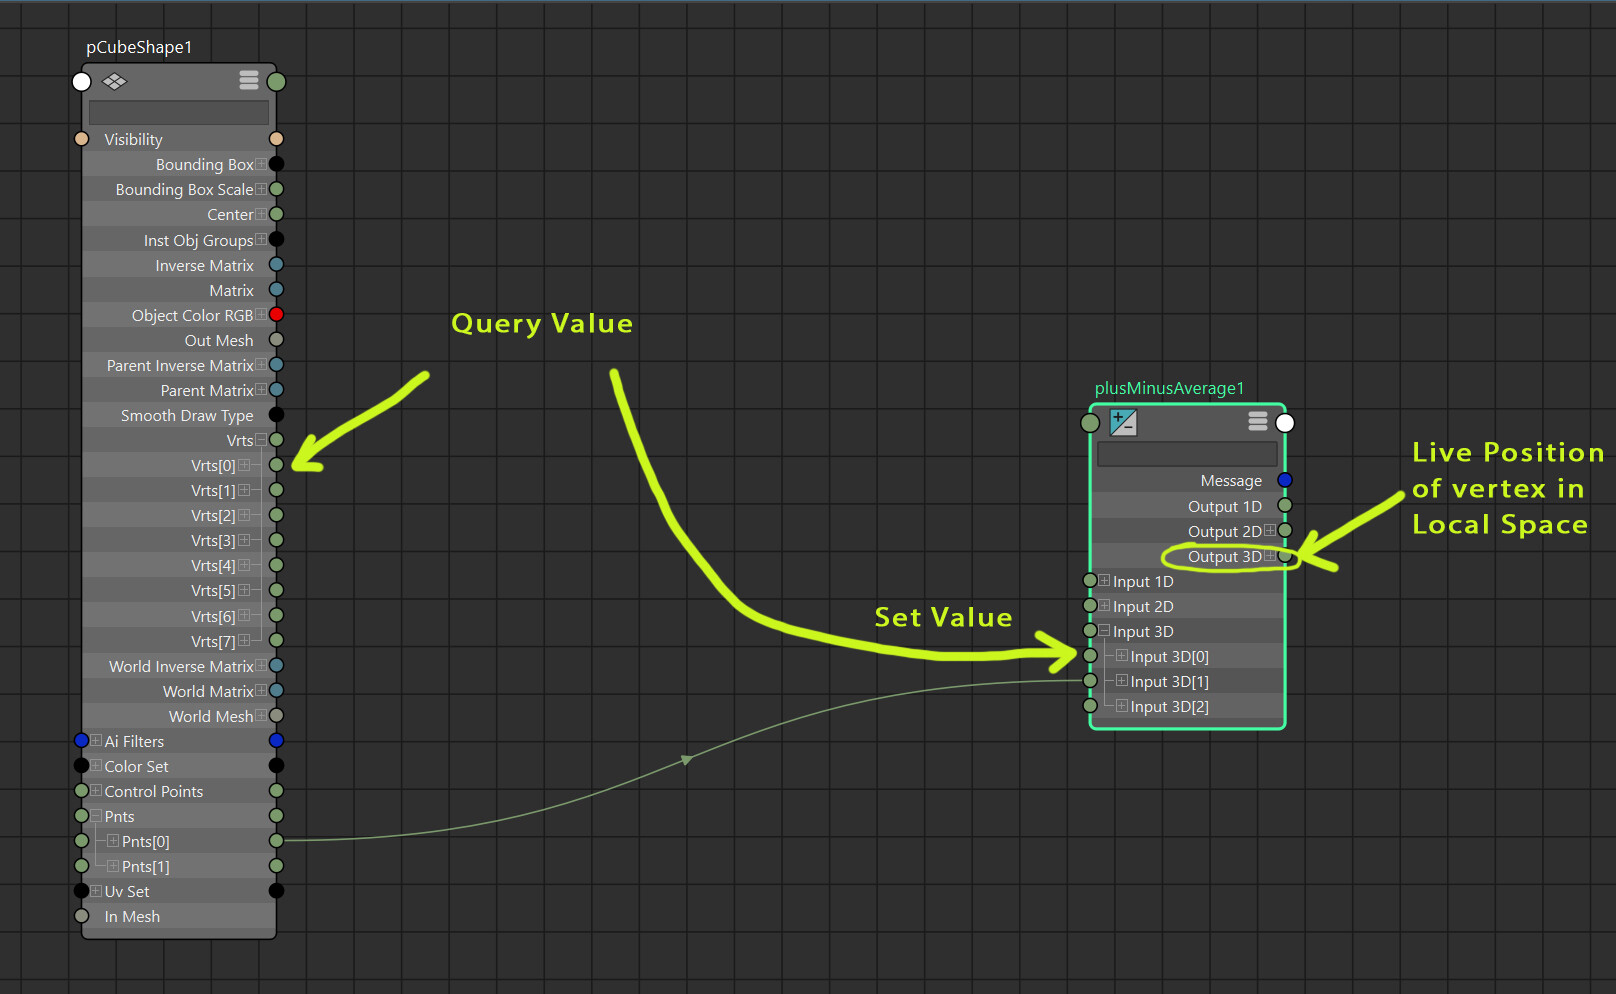Click the Input 3D[0] input port
Image resolution: width=1616 pixels, height=994 pixels.
click(x=1091, y=656)
